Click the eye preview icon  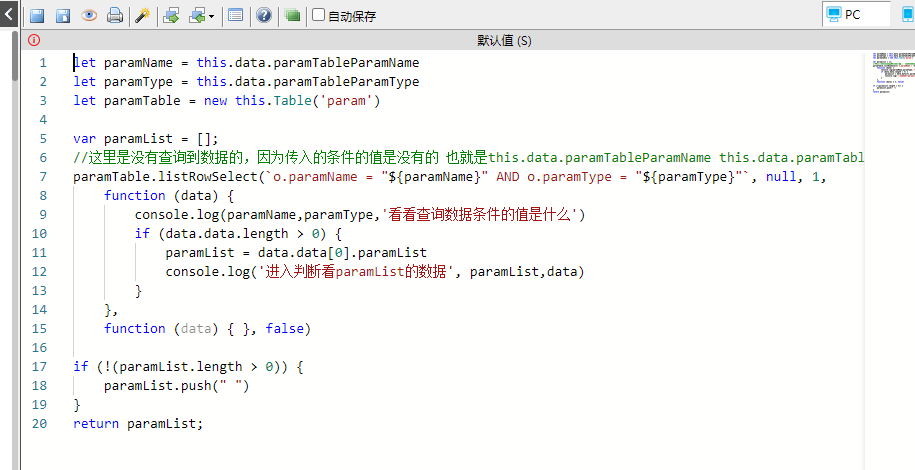[89, 16]
